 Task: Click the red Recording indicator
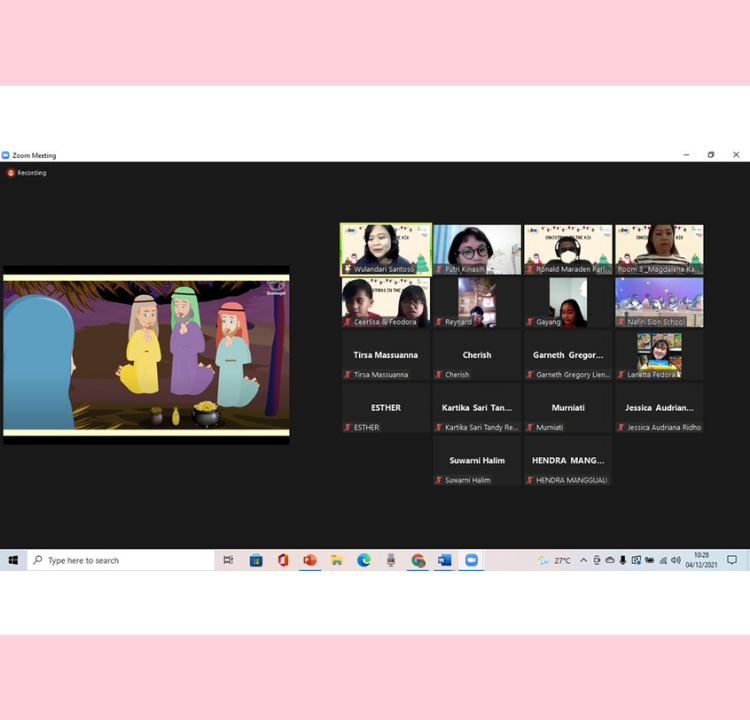[x=27, y=173]
